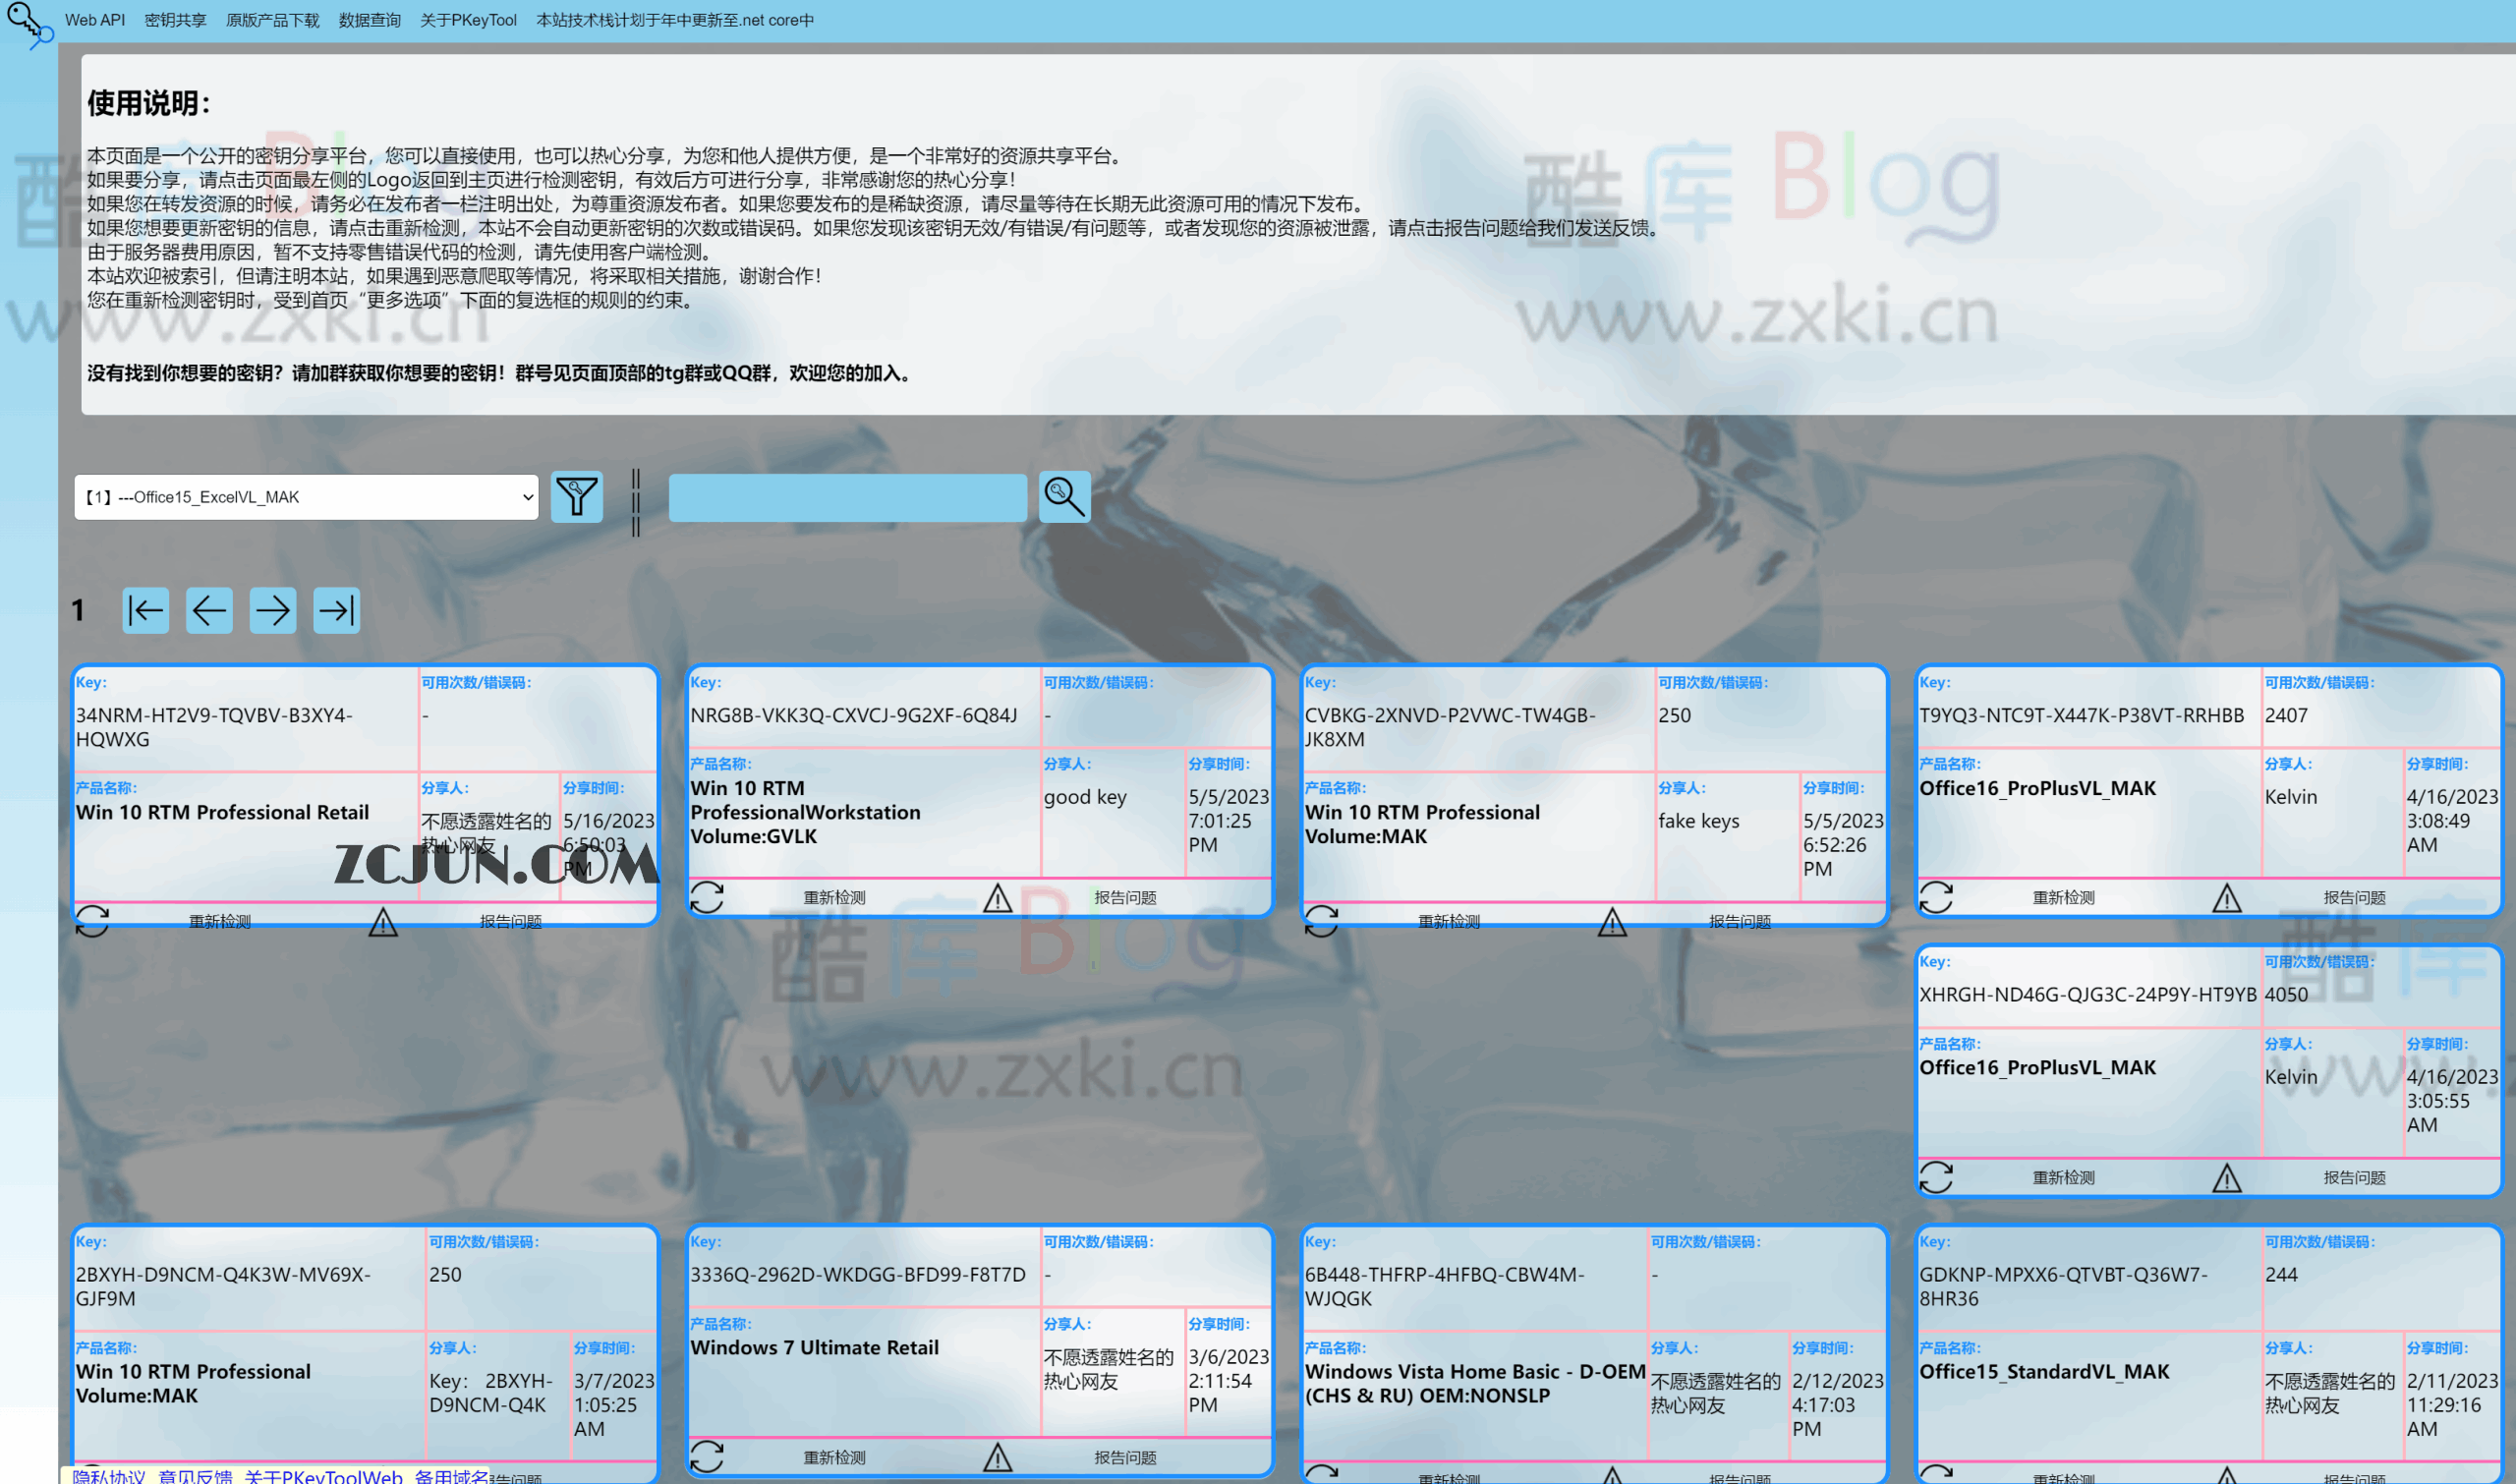Image resolution: width=2516 pixels, height=1484 pixels.
Task: Click 重新检测 on the CVBKG-2XNVD card
Action: (x=1449, y=921)
